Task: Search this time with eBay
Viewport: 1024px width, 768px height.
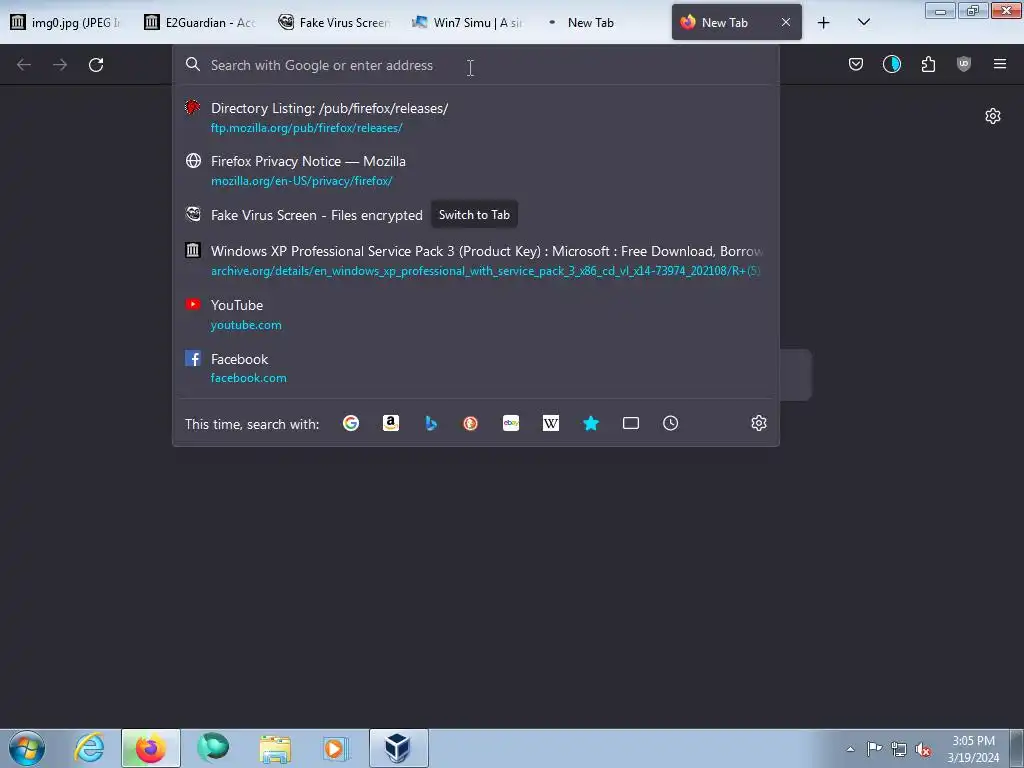Action: point(511,423)
